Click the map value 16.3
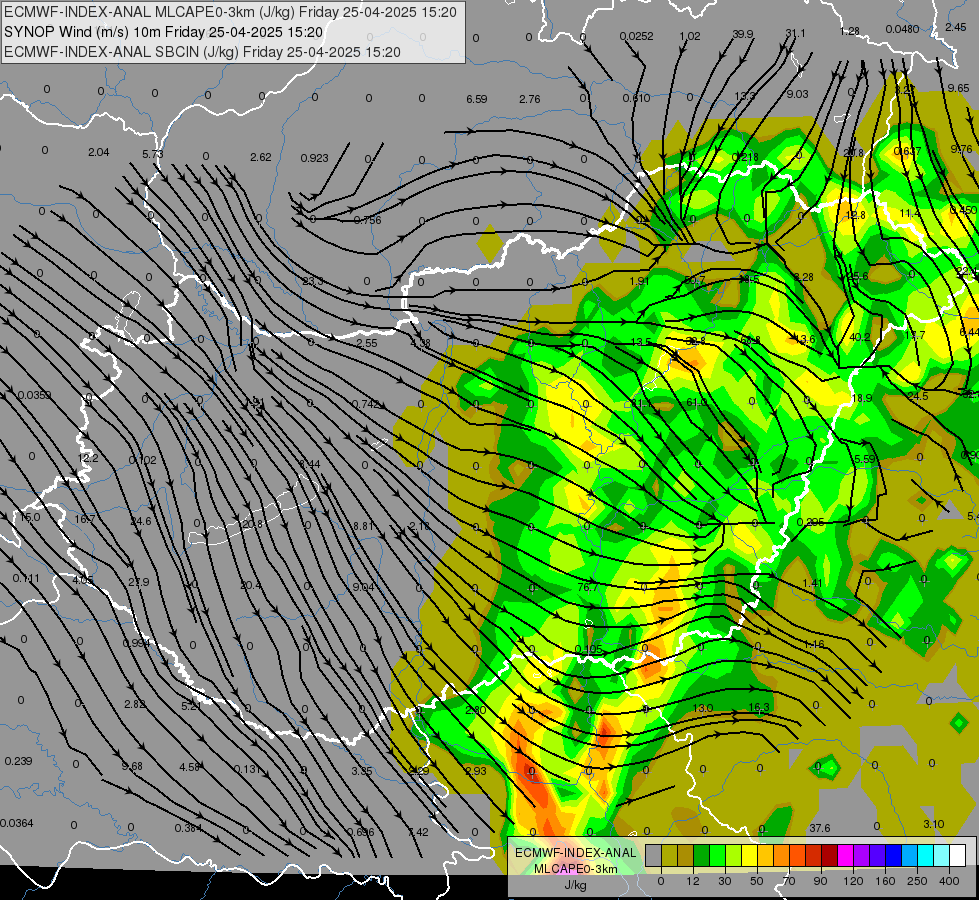979x900 pixels. 759,708
